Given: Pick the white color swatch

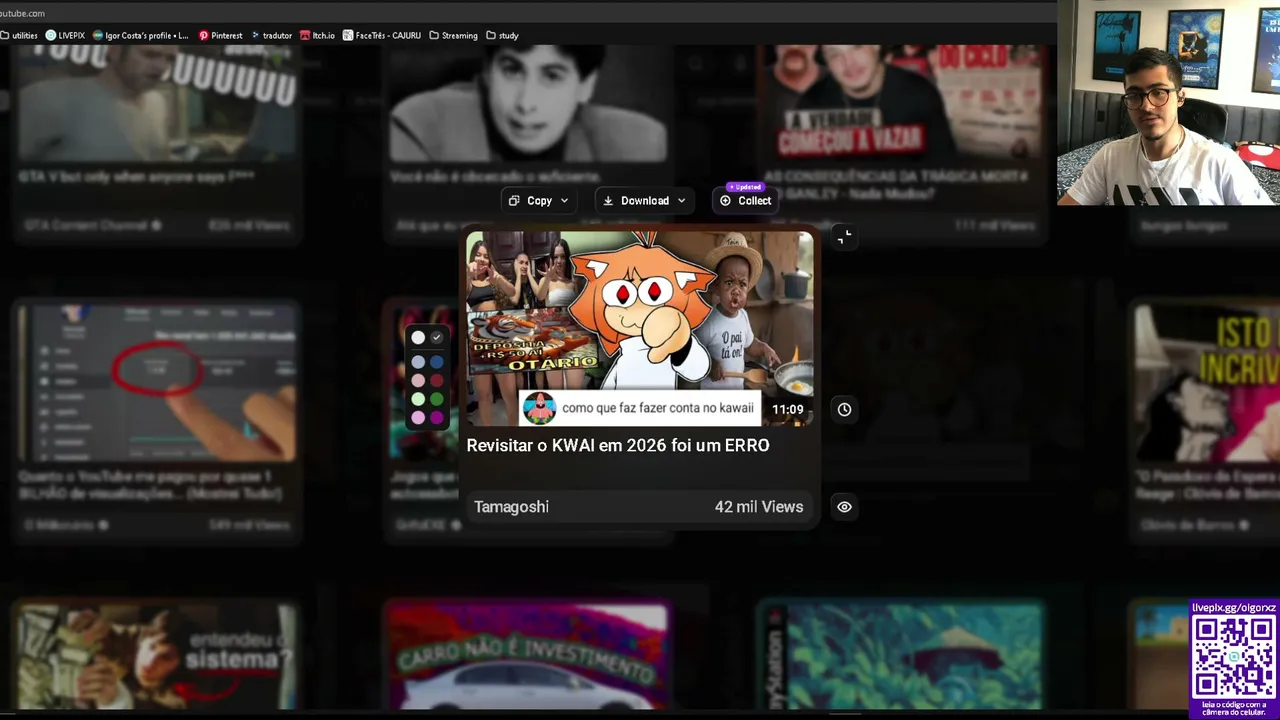Looking at the screenshot, I should (418, 338).
